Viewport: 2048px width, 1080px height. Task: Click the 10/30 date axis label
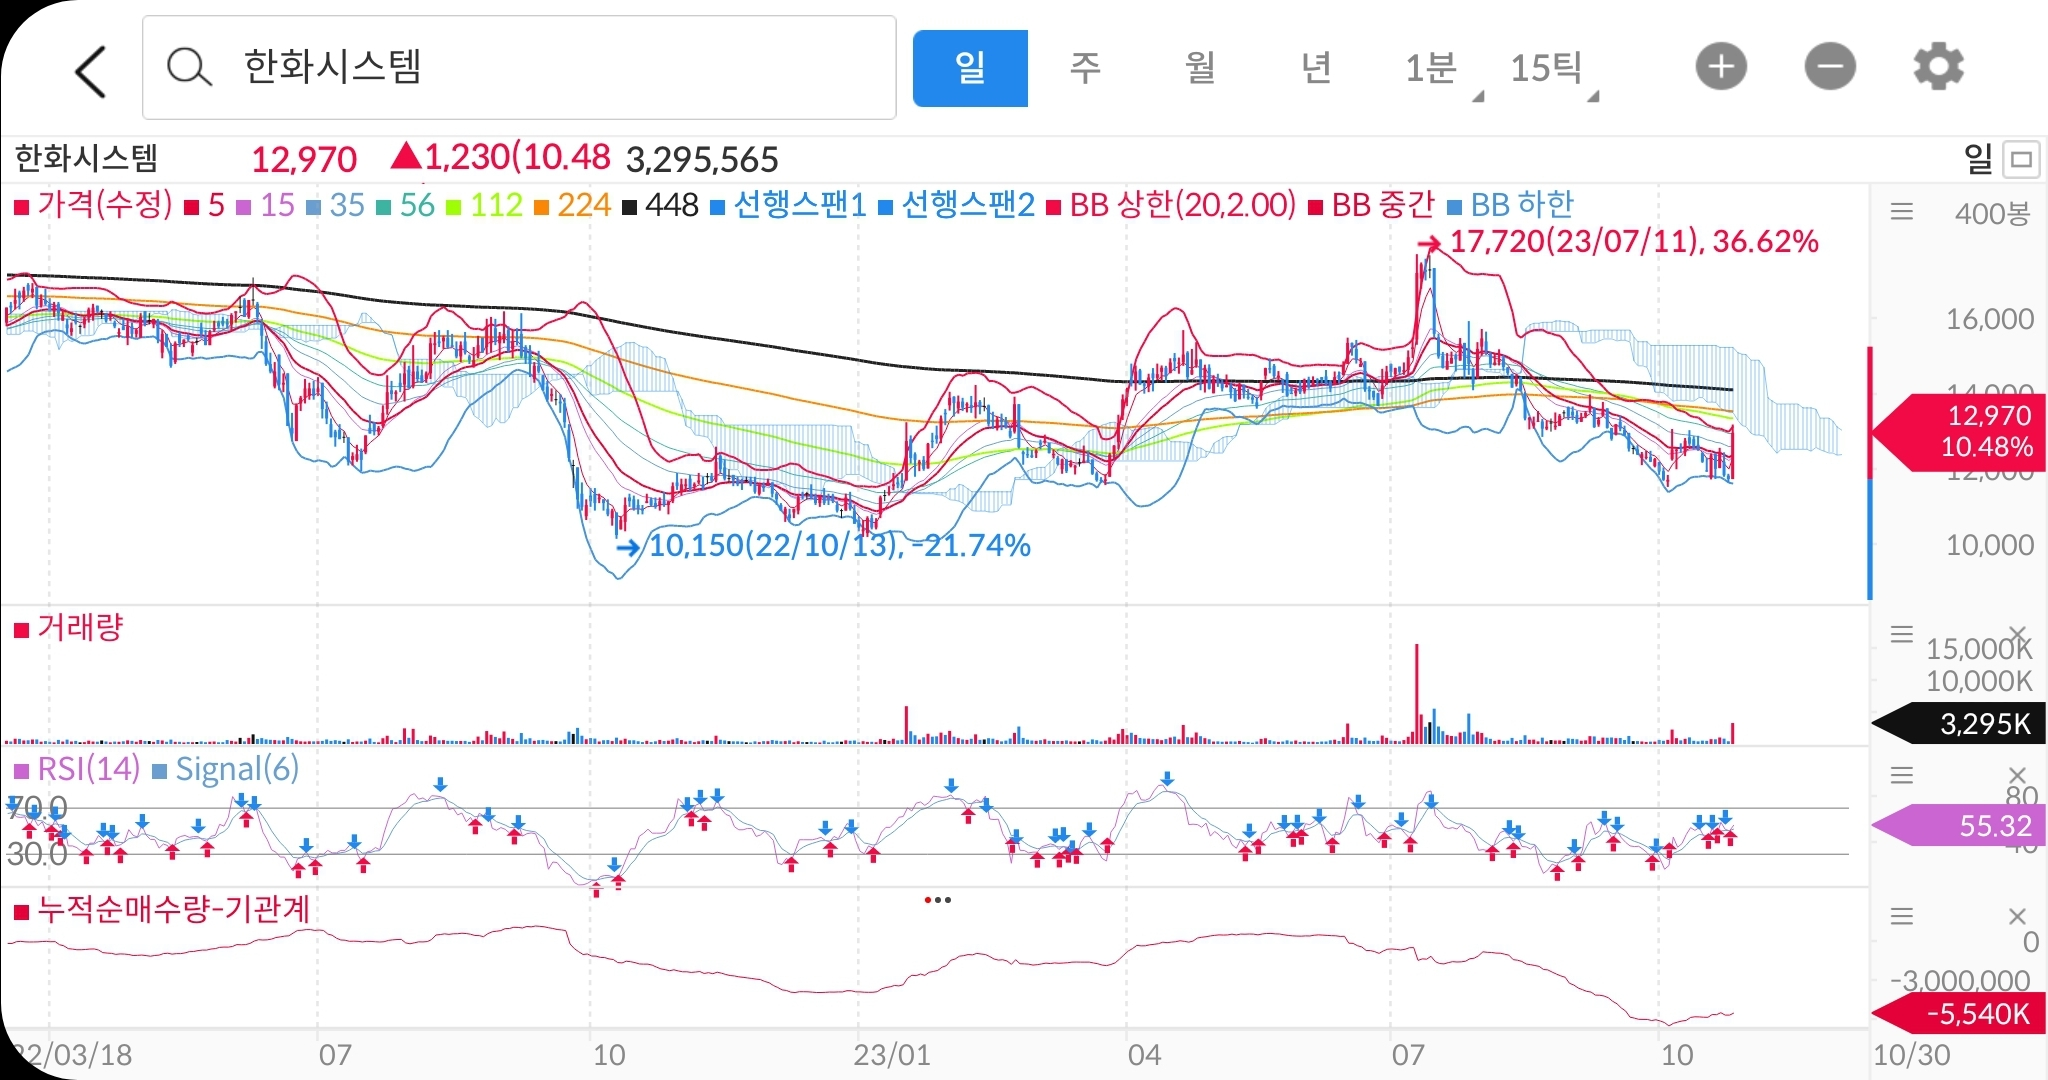tap(1911, 1055)
